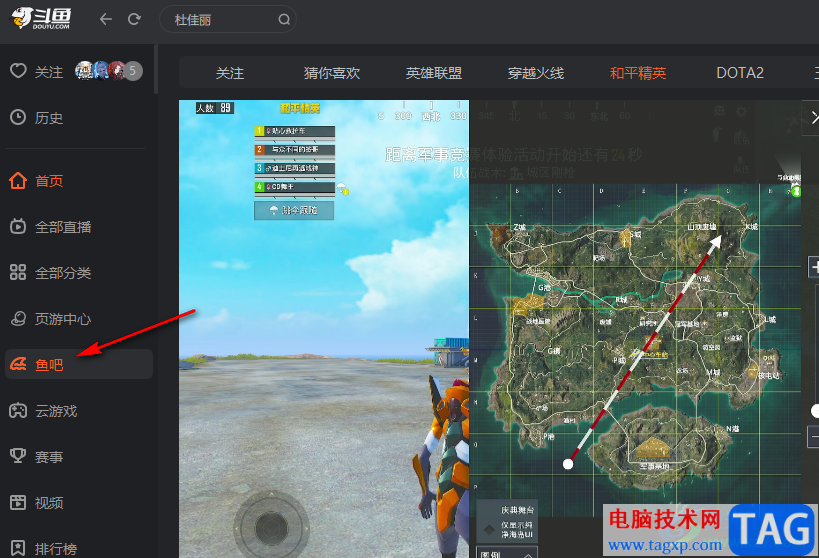Viewport: 819px width, 558px height.
Task: Click the clock icon for 历史
Action: tap(18, 117)
